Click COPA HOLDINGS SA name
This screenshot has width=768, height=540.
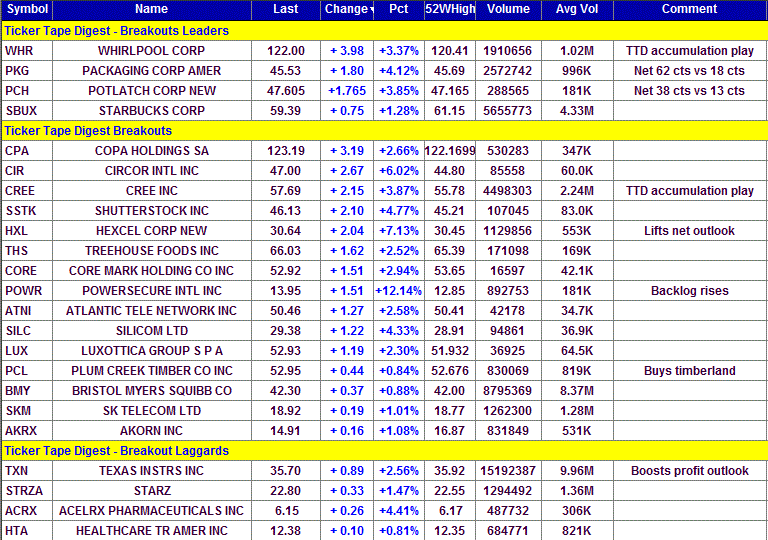tap(152, 151)
